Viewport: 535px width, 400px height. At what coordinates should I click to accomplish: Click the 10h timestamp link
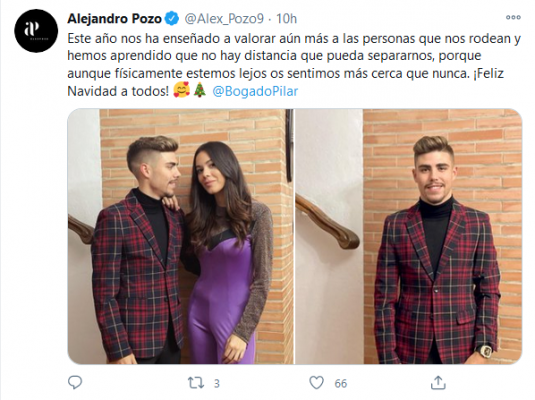click(x=286, y=18)
